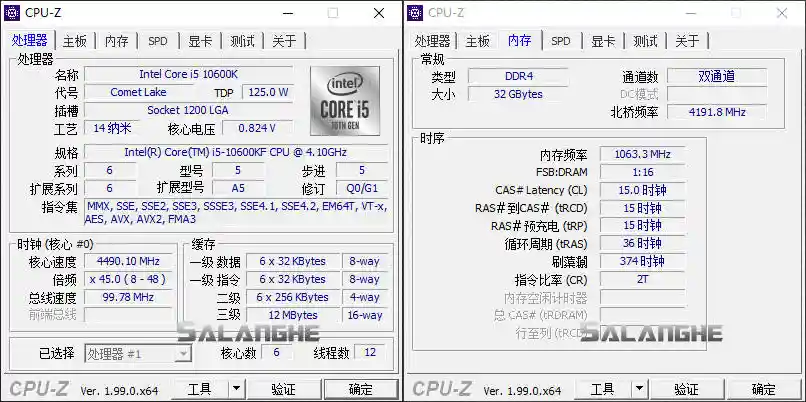Click the memory size value 32 GBytes
806x402 pixels.
point(518,94)
